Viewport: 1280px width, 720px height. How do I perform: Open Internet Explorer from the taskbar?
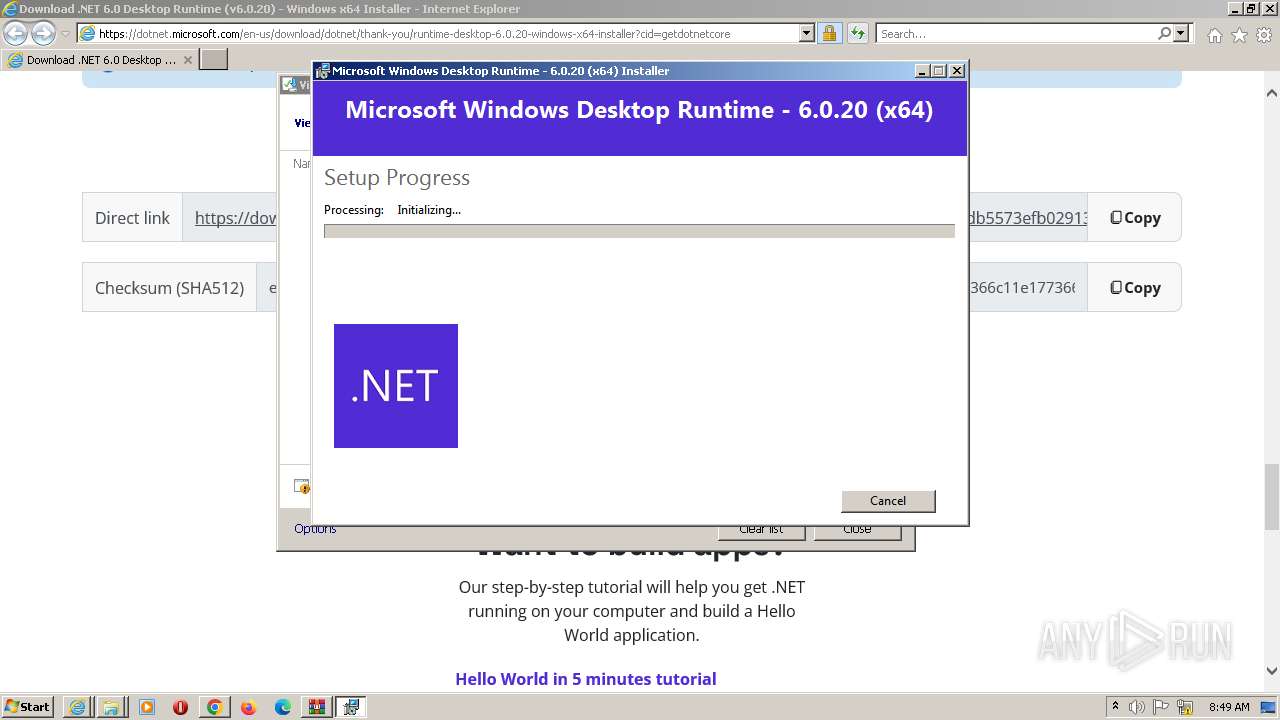pyautogui.click(x=77, y=707)
